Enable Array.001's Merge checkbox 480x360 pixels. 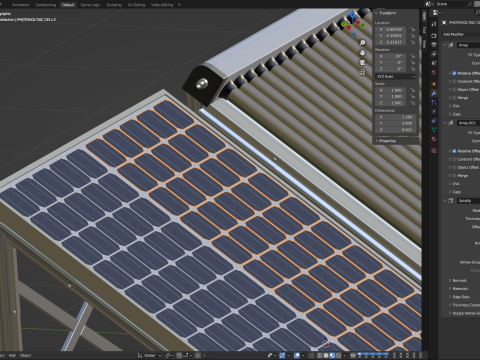pyautogui.click(x=454, y=176)
